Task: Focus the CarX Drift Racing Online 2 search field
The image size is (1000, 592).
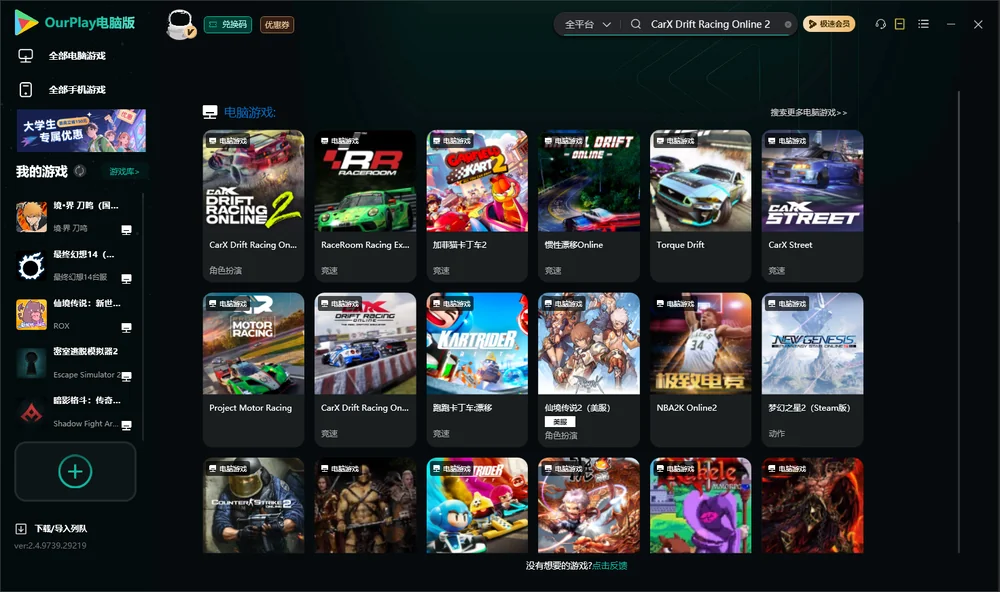Action: pos(710,24)
